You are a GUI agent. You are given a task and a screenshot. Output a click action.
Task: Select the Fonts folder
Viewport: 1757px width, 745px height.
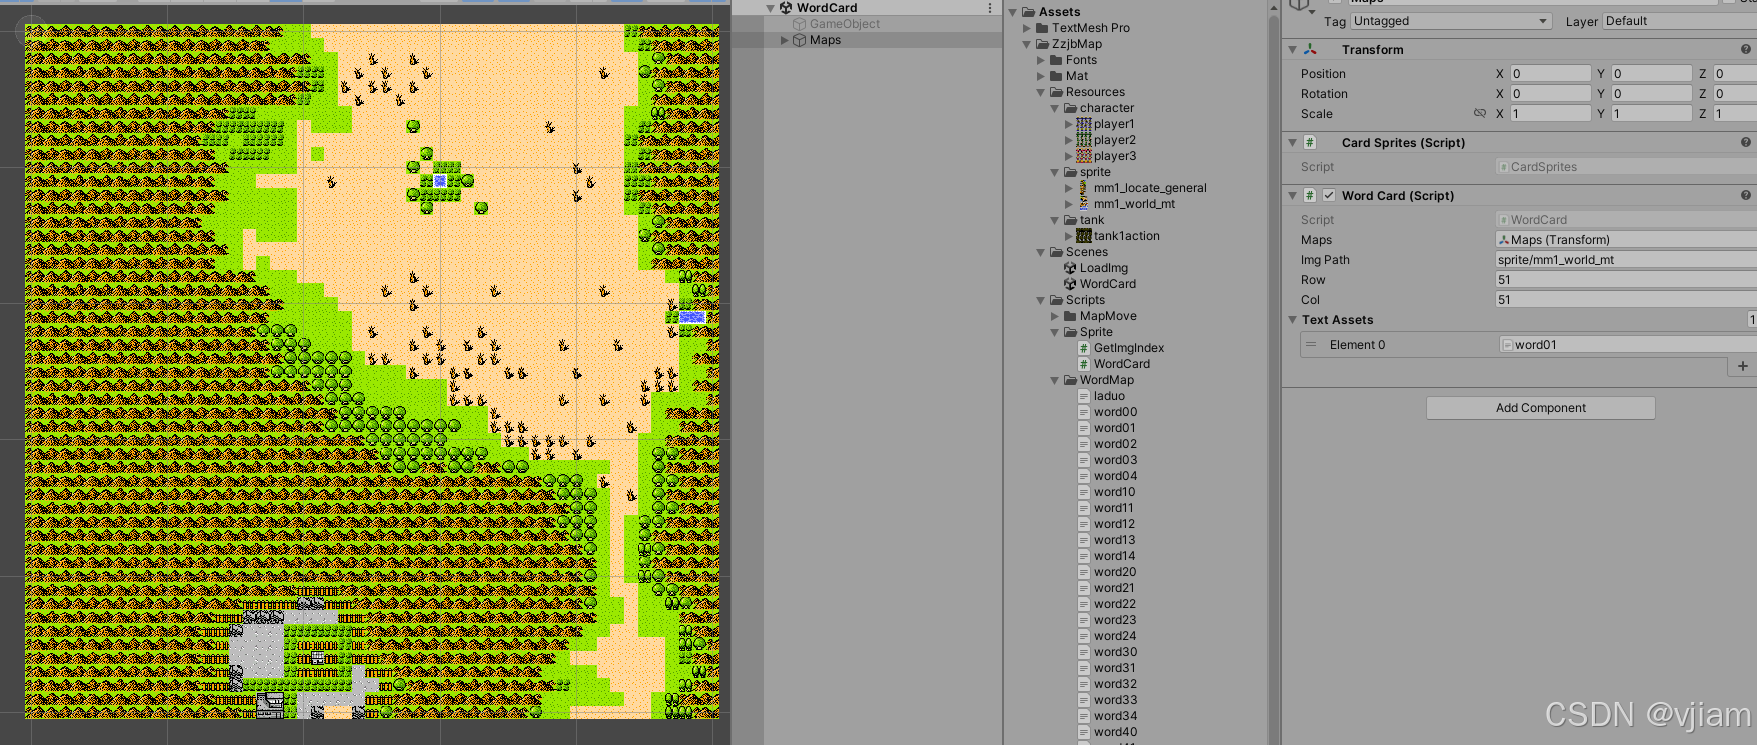pyautogui.click(x=1073, y=60)
